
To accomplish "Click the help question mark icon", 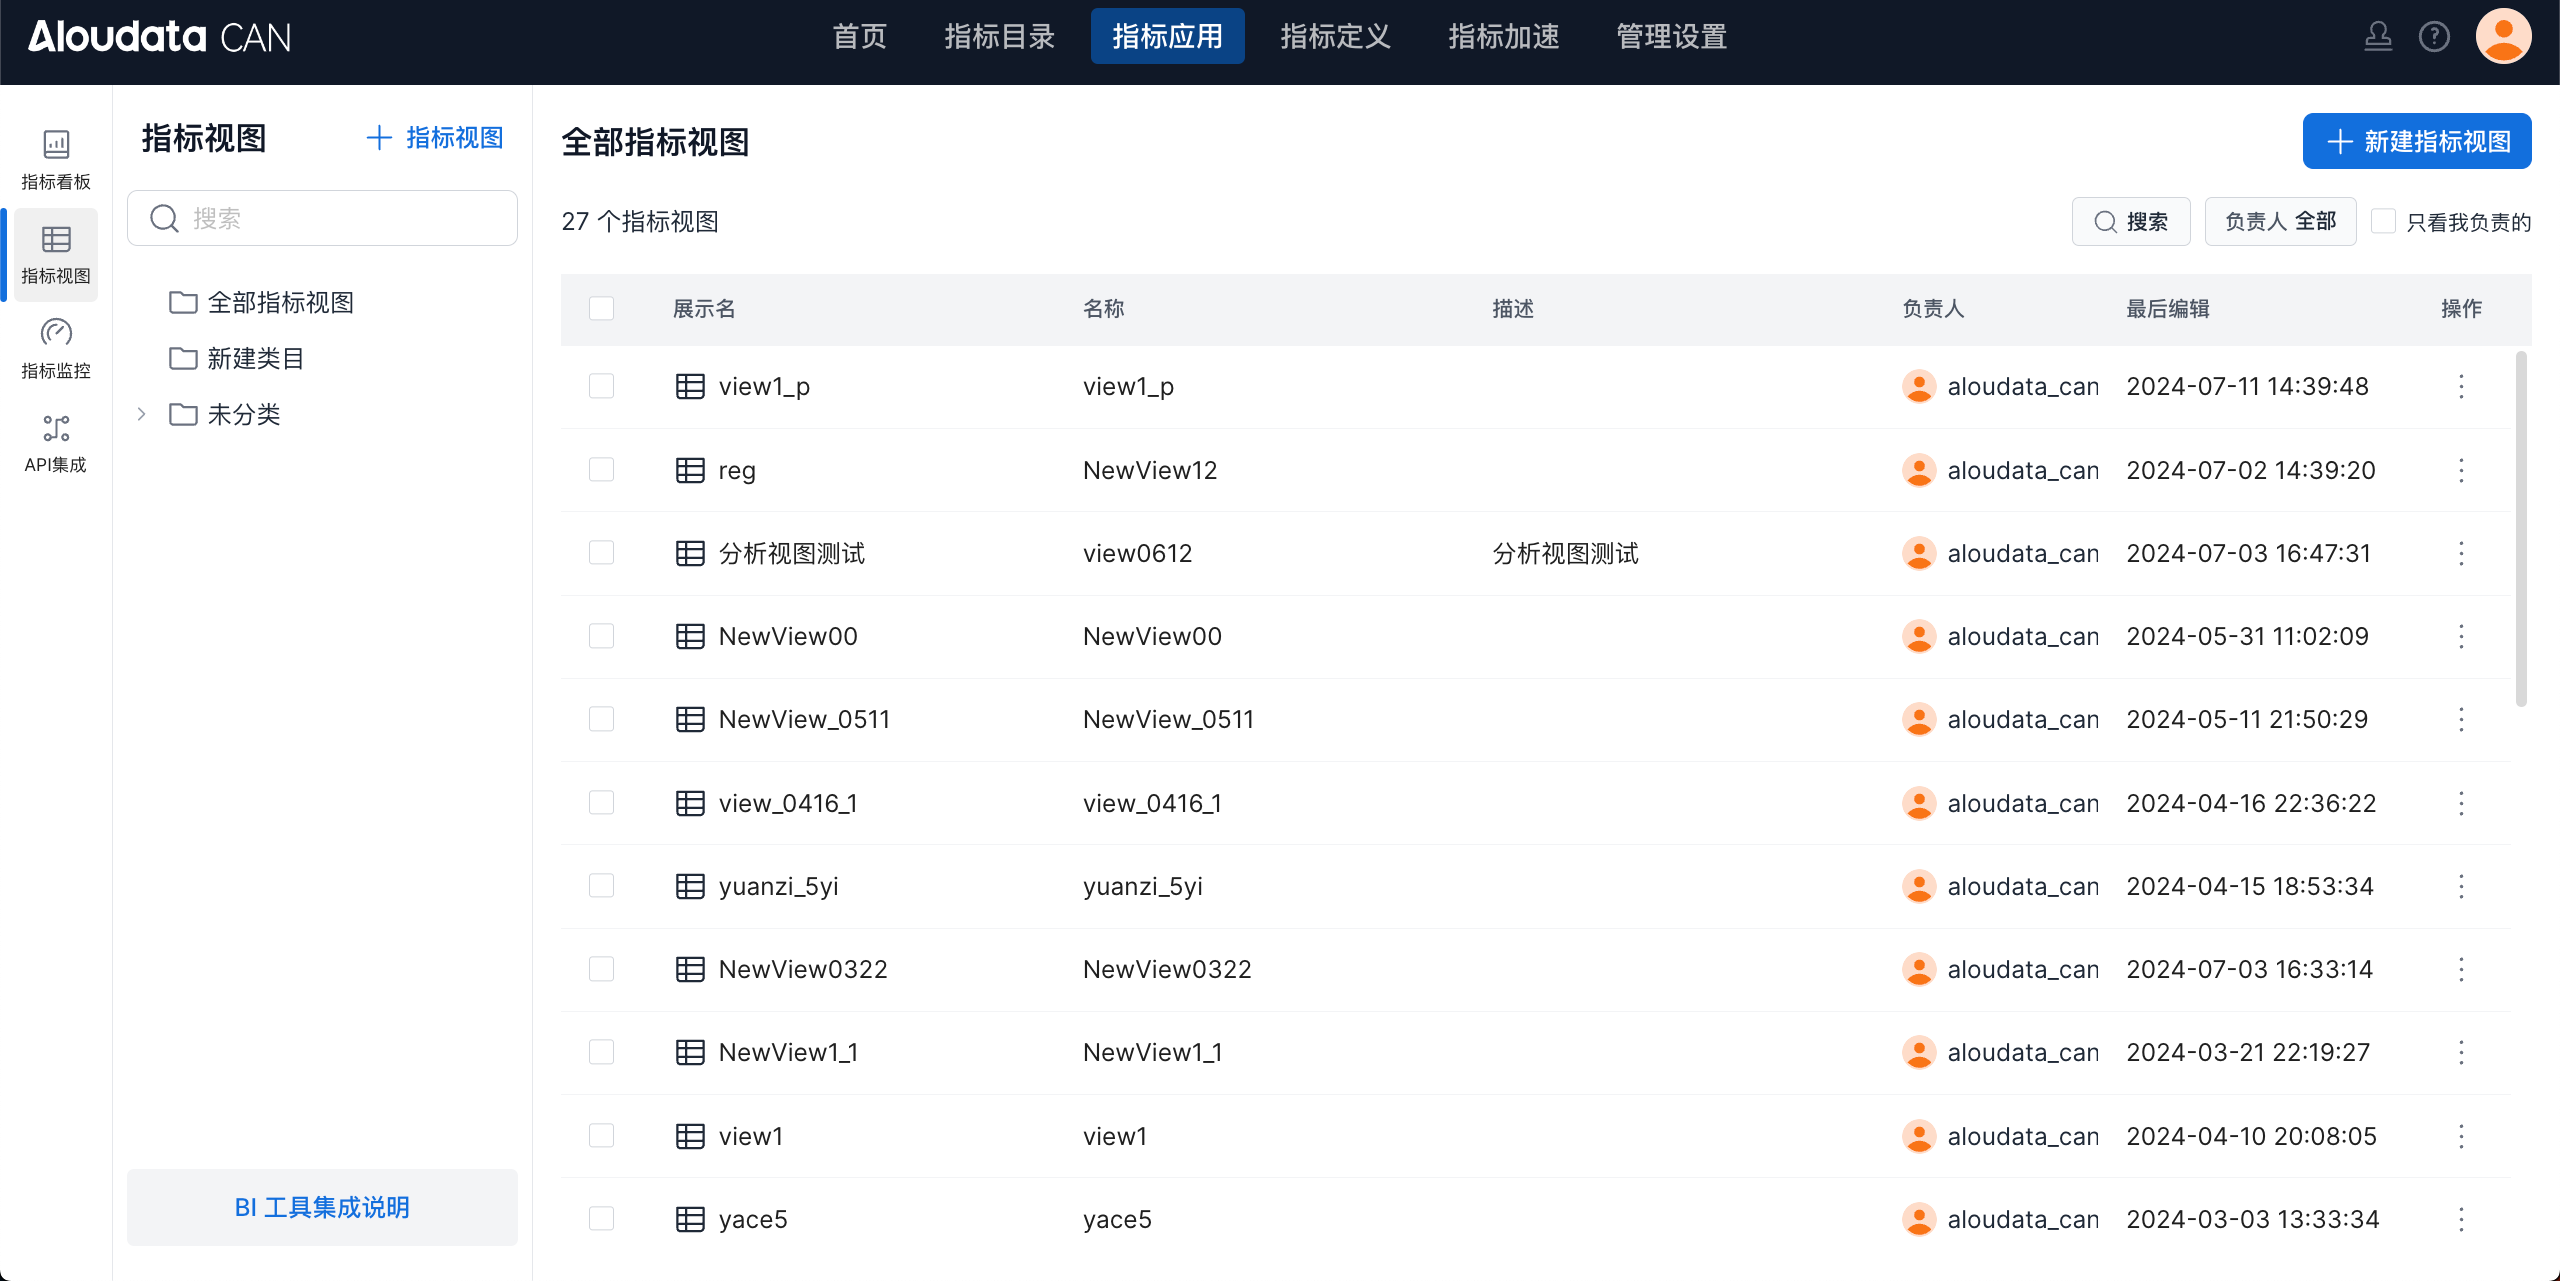I will coord(2434,37).
